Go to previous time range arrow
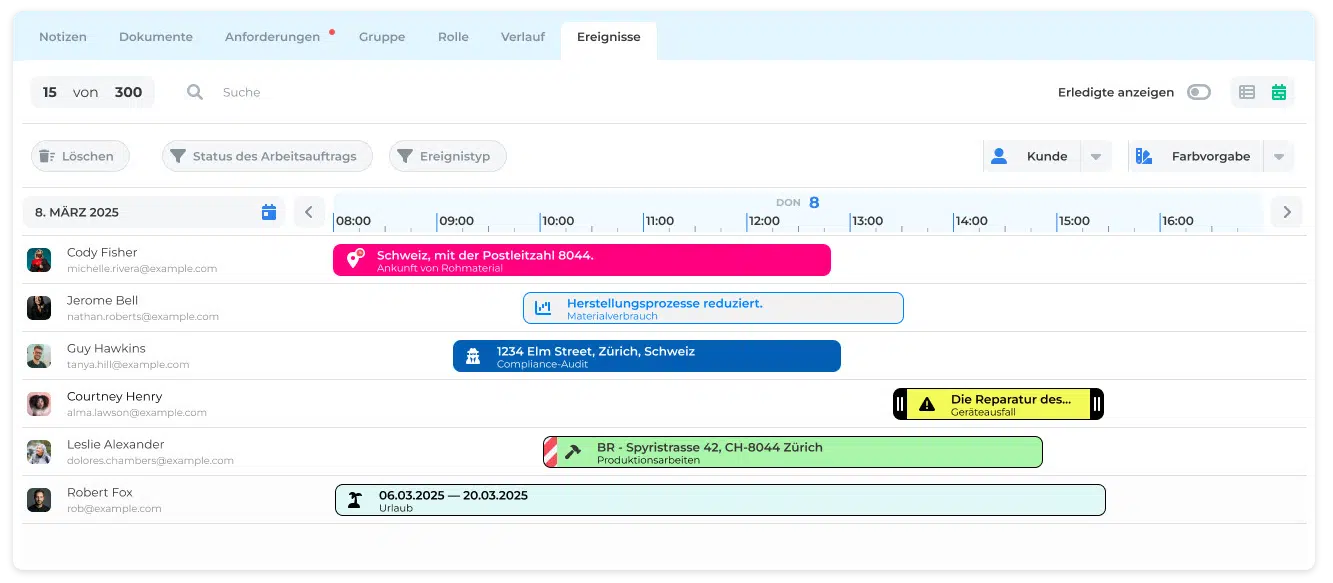 click(x=309, y=212)
